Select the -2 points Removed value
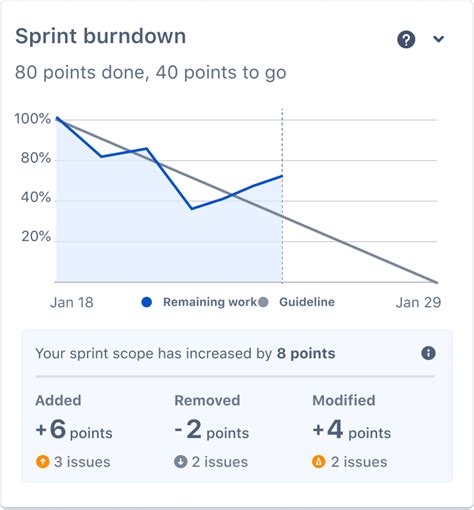The height and width of the screenshot is (510, 474). [x=212, y=430]
